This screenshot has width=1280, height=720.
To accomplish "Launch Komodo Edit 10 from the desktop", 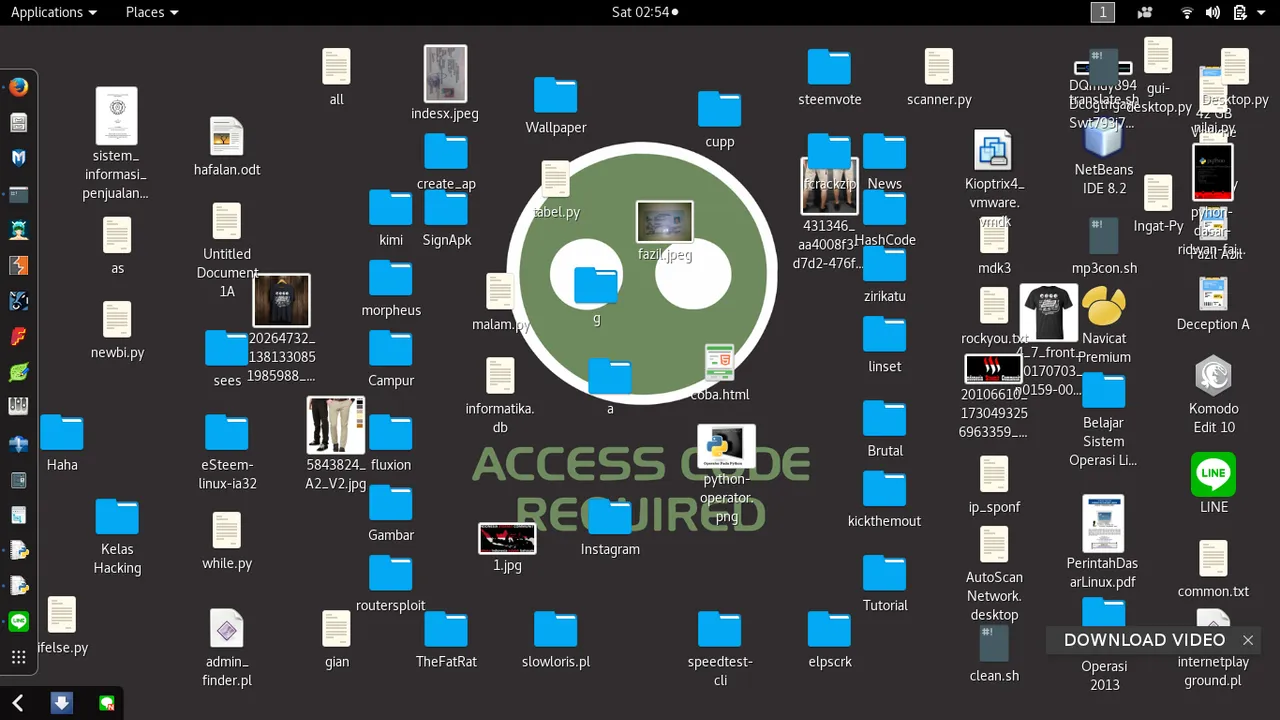I will [1213, 376].
